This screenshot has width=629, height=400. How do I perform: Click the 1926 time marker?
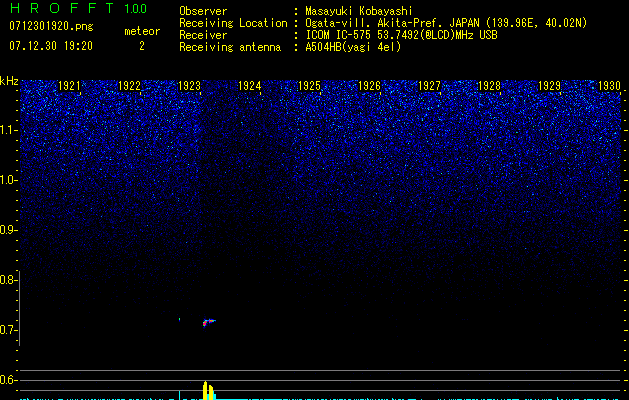(x=369, y=86)
